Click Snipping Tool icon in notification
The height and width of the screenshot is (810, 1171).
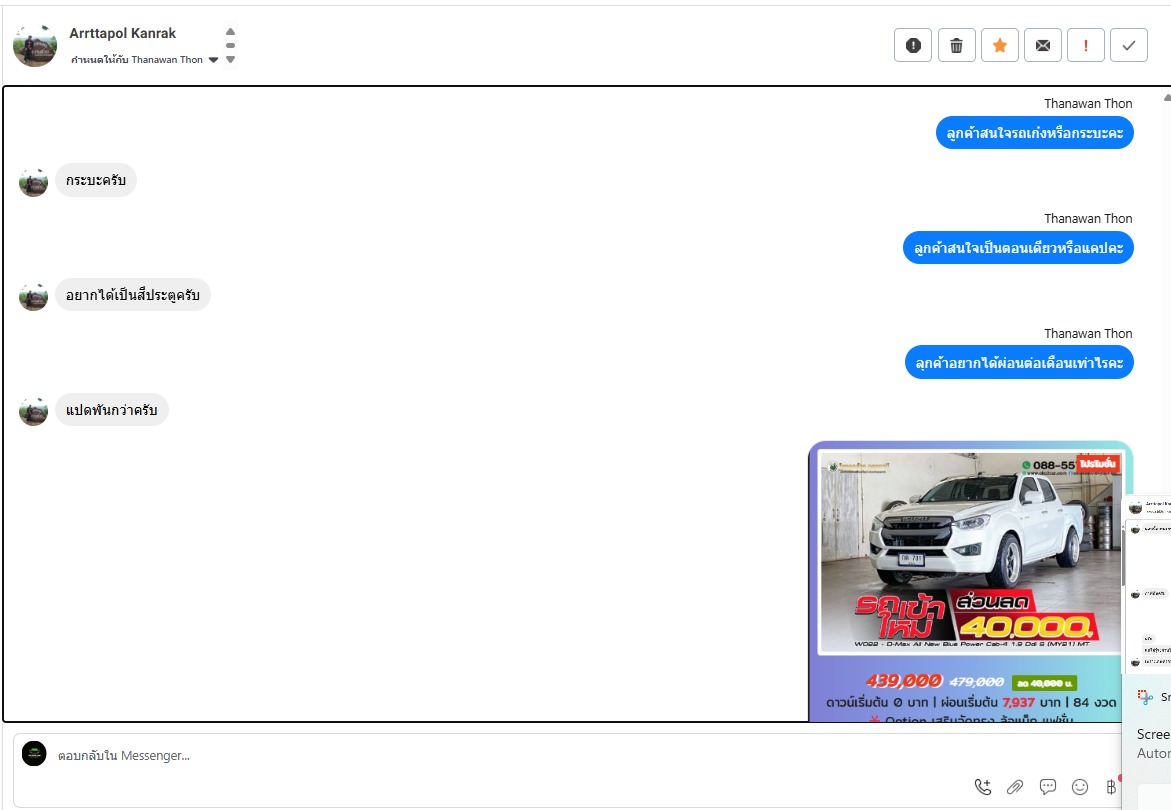point(1145,697)
